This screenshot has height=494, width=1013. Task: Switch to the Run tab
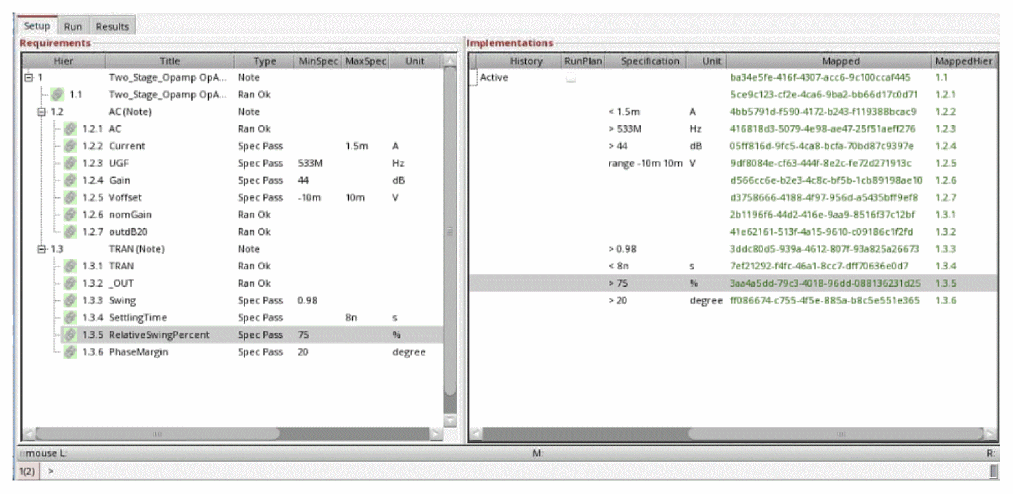coord(73,26)
